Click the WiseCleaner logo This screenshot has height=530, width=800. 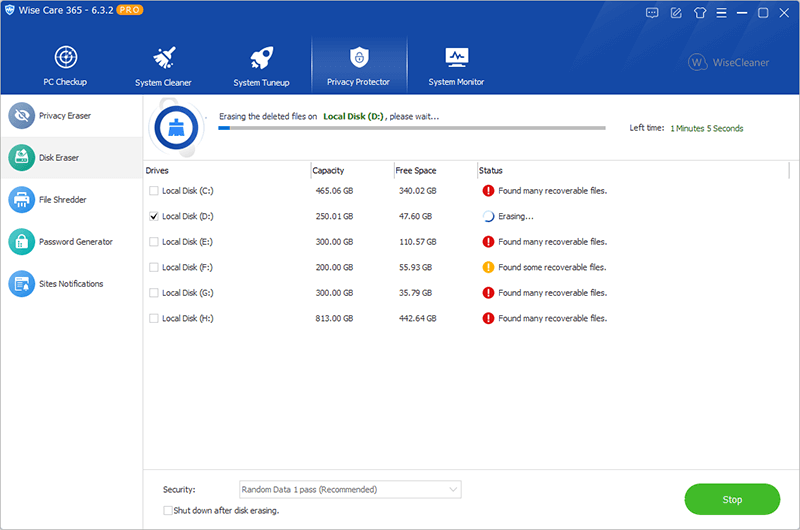[x=729, y=62]
